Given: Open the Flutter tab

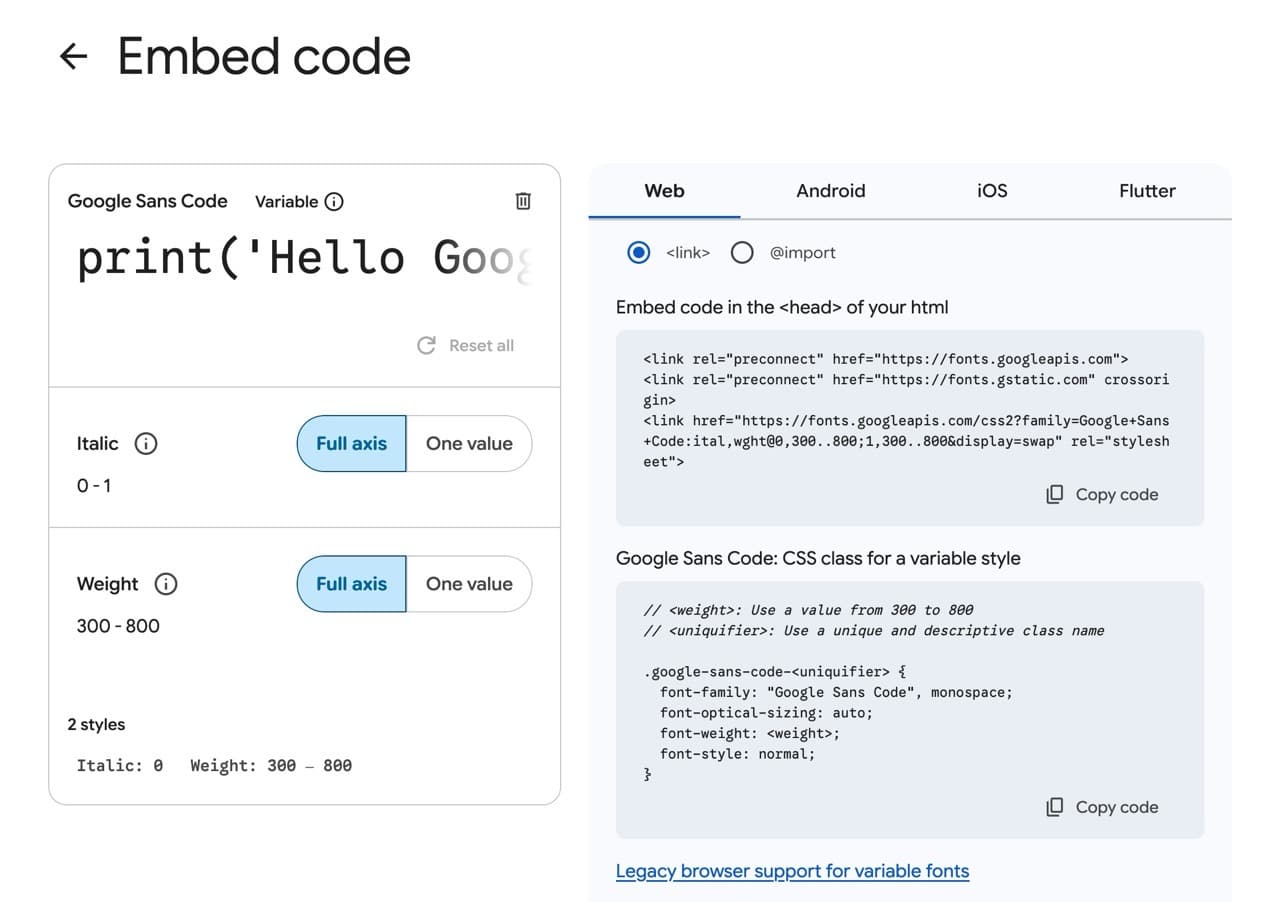Looking at the screenshot, I should pyautogui.click(x=1147, y=191).
